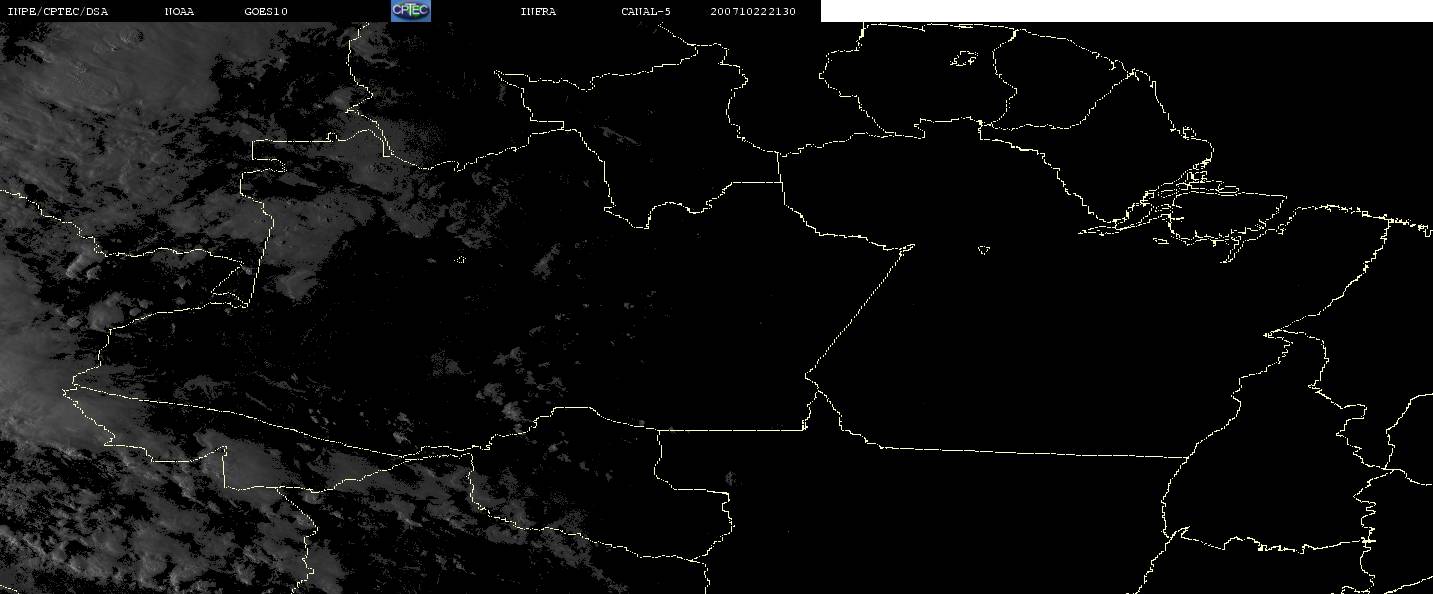Viewport: 1433px width, 594px height.
Task: Select the CANAL-5 channel label
Action: click(646, 11)
